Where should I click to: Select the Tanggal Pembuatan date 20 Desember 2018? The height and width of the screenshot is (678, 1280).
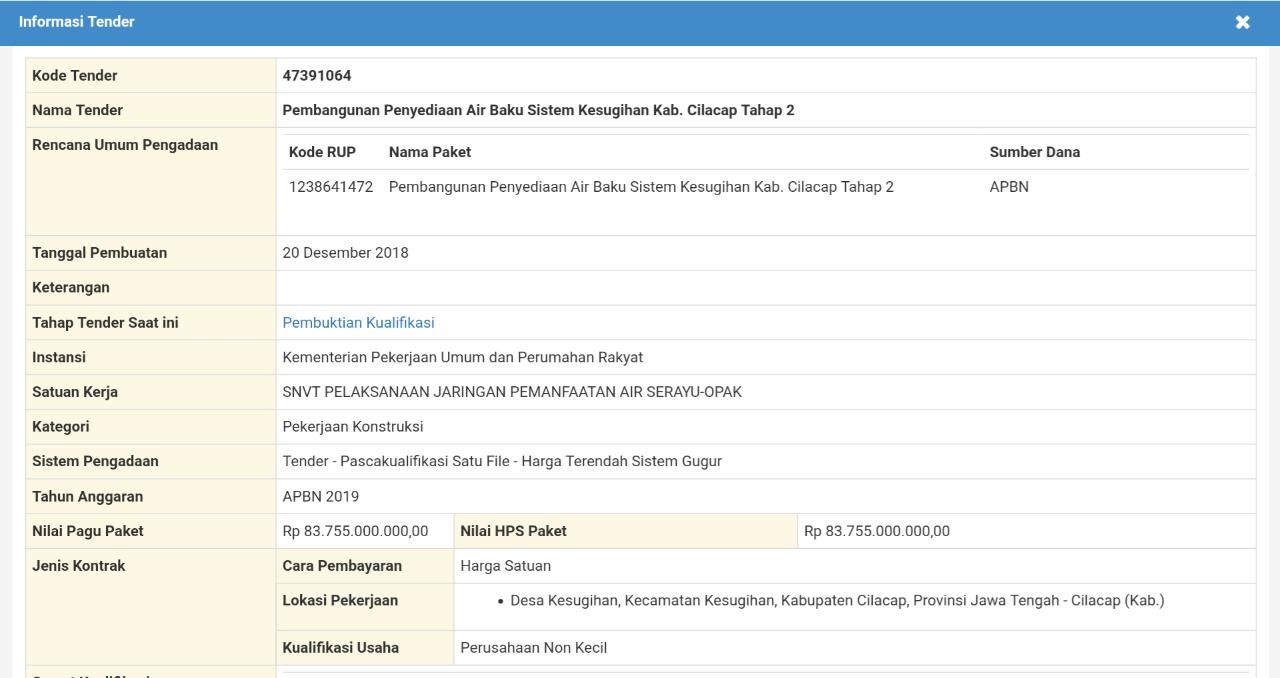coord(345,252)
